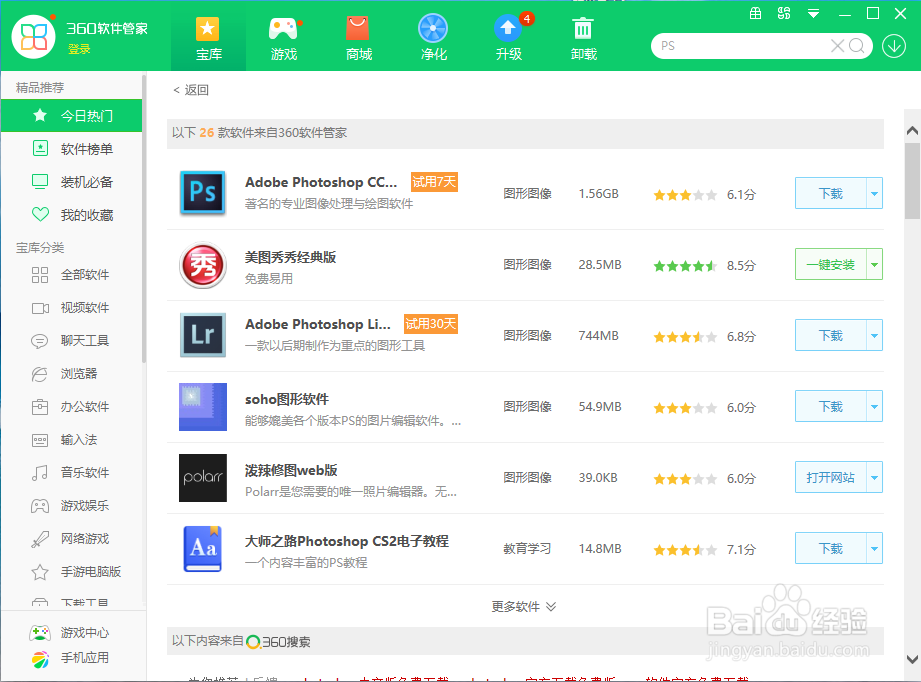Click main list scrollbar down arrow

[912, 659]
